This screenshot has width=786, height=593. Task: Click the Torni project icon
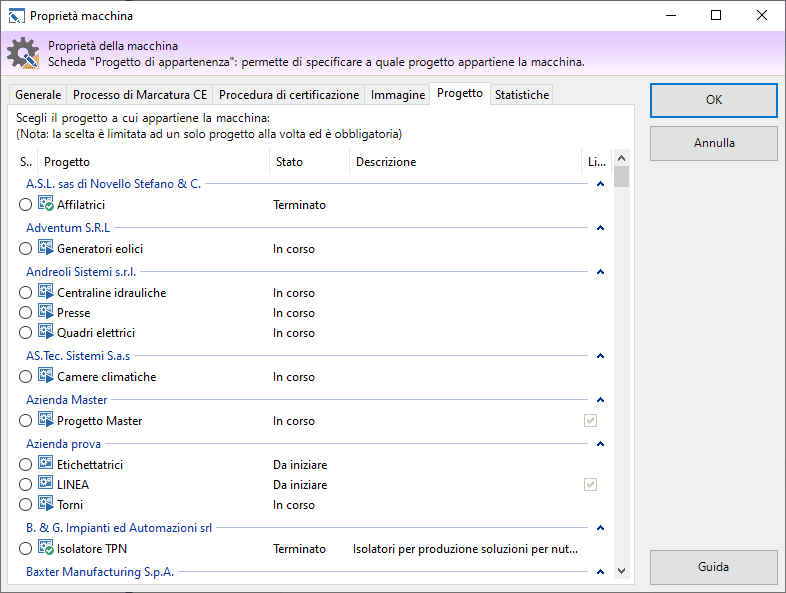[45, 505]
